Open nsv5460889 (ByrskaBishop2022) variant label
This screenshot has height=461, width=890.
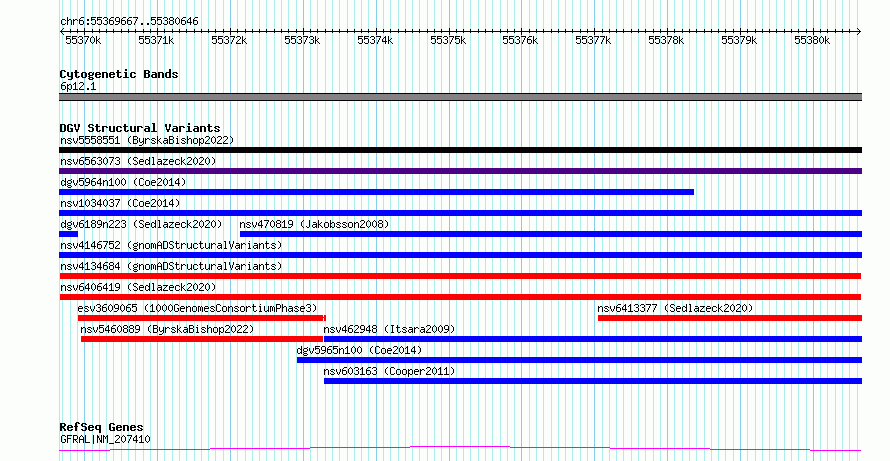167,329
